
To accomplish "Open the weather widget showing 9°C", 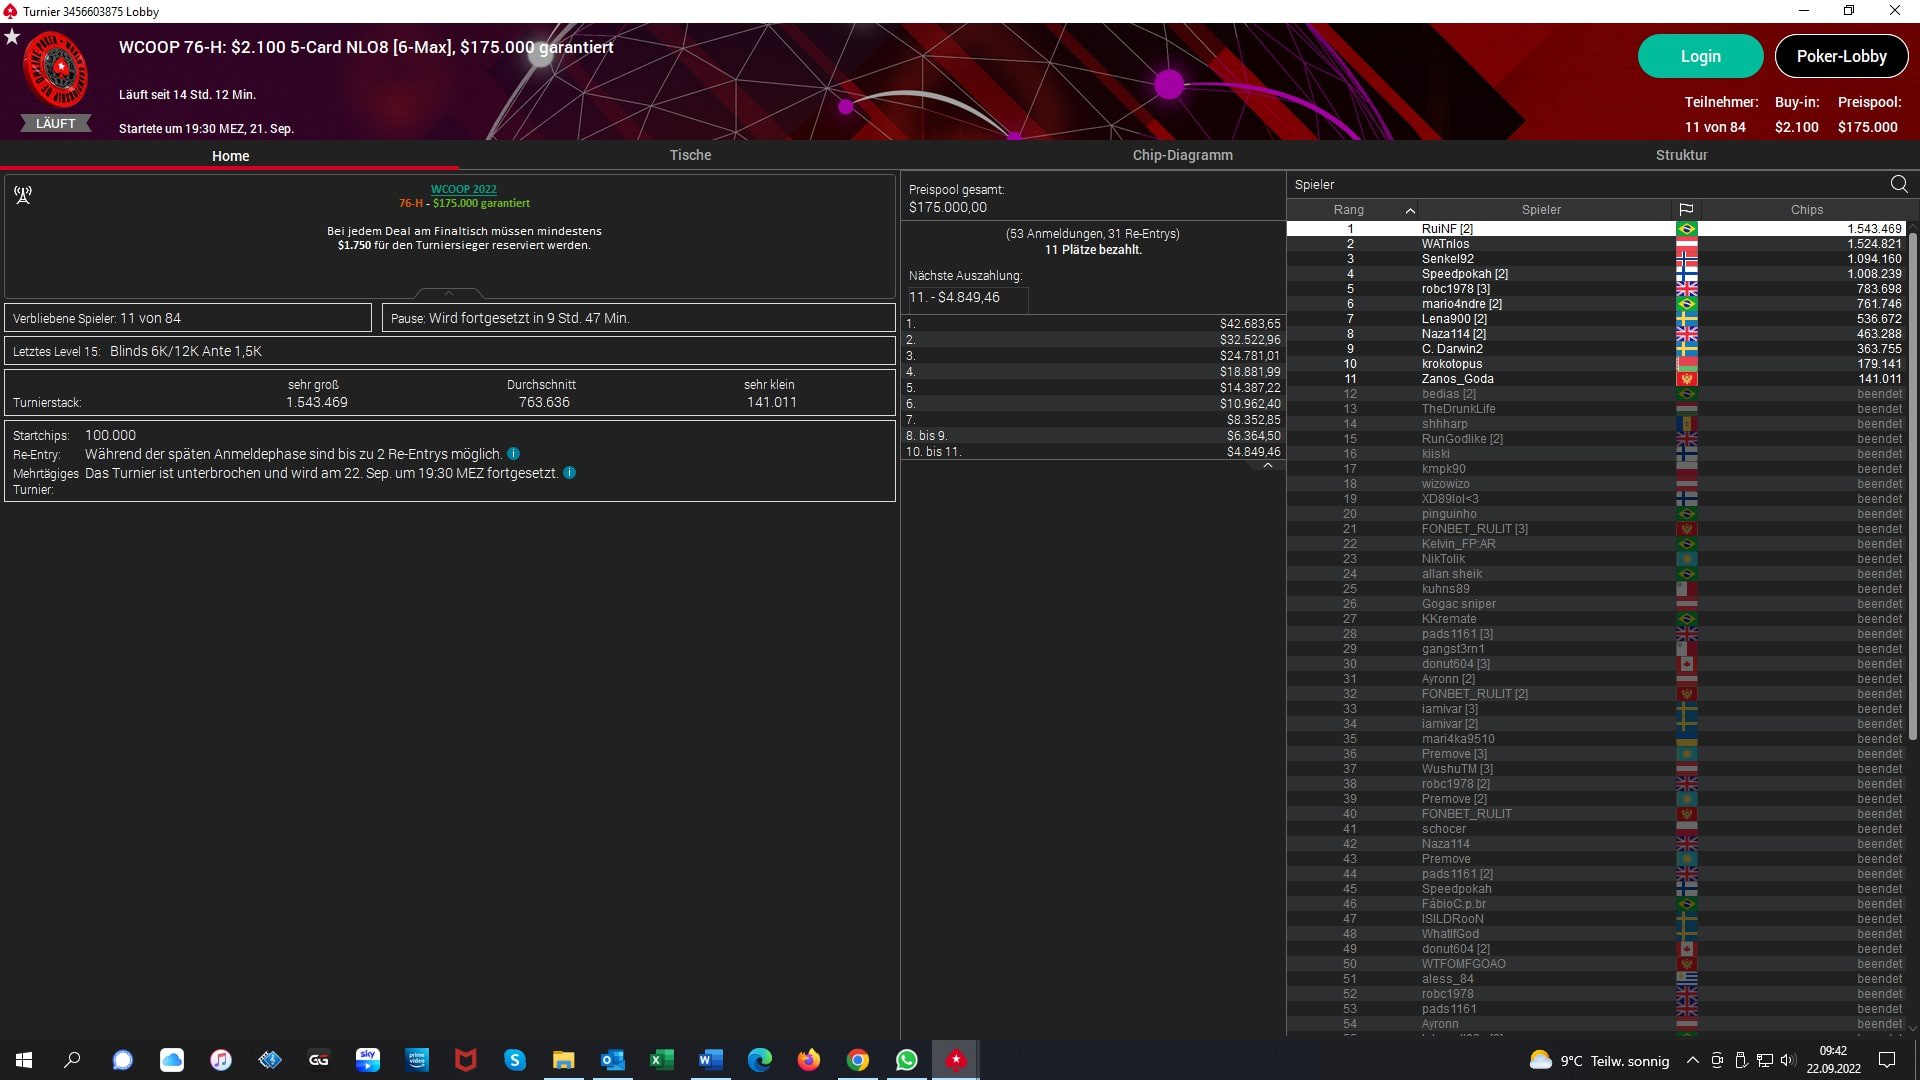I will pyautogui.click(x=1599, y=1060).
